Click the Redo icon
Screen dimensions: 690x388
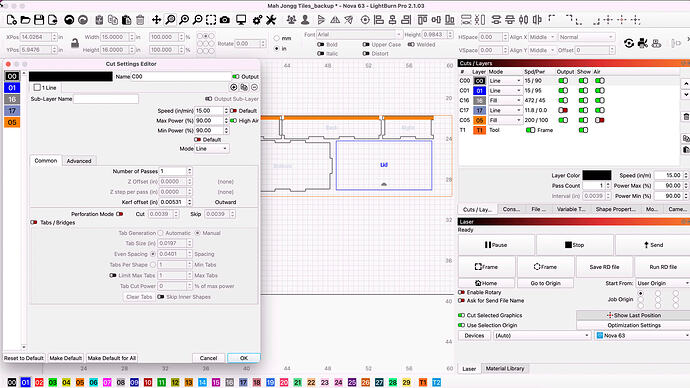[x=83, y=20]
